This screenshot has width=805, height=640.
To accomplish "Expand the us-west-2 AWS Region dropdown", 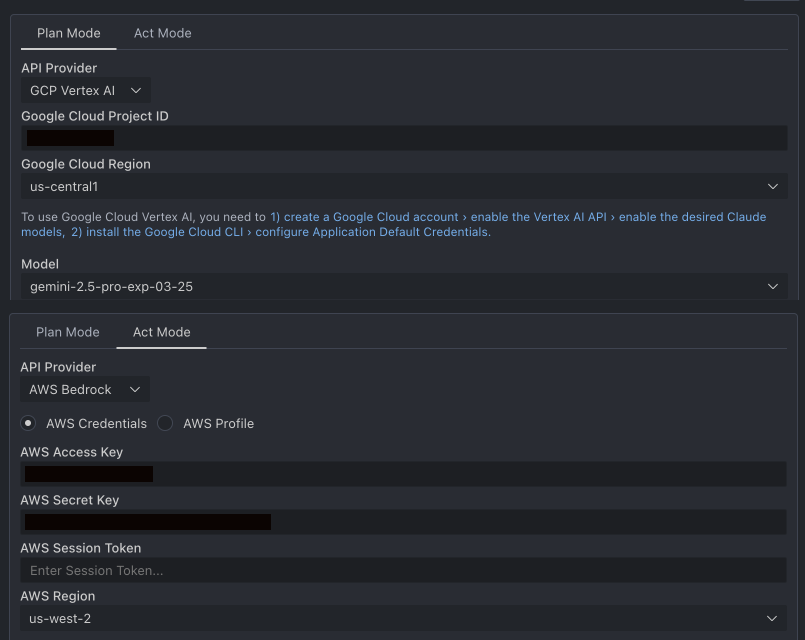I will pos(403,618).
